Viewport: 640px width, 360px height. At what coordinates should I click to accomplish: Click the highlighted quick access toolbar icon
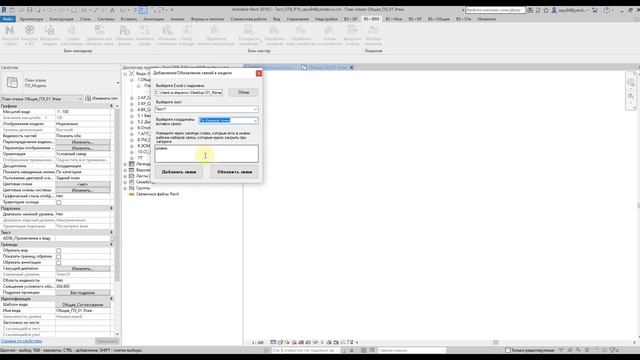(143, 10)
